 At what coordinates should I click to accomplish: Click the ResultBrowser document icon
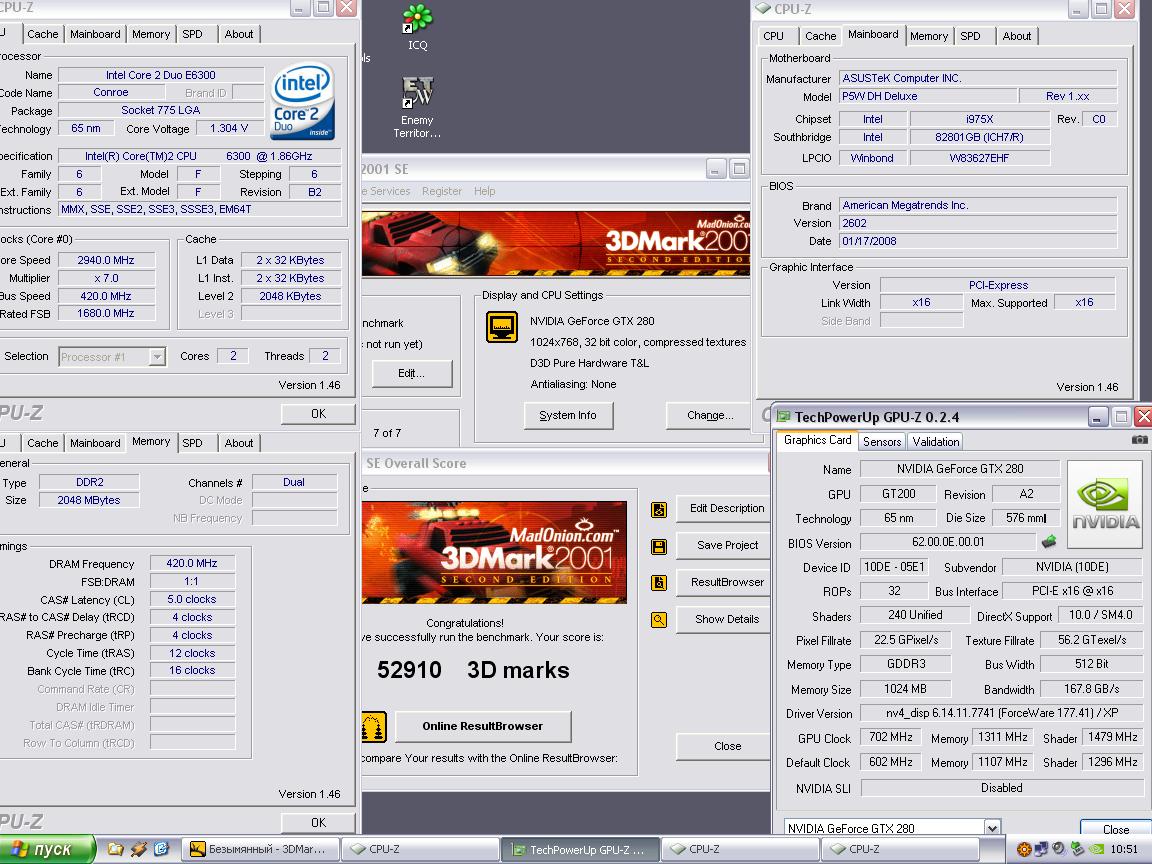tap(659, 583)
